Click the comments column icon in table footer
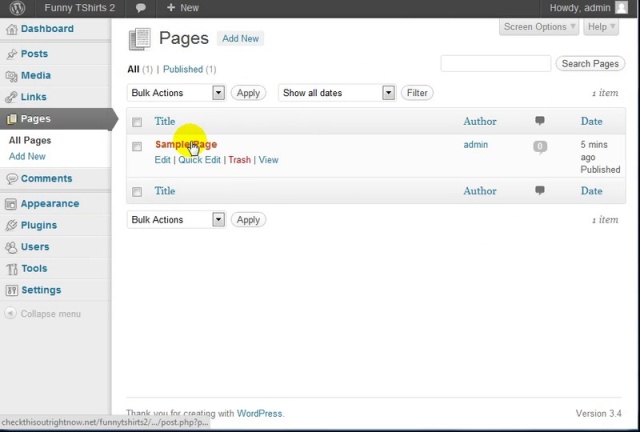This screenshot has width=640, height=432. point(540,190)
